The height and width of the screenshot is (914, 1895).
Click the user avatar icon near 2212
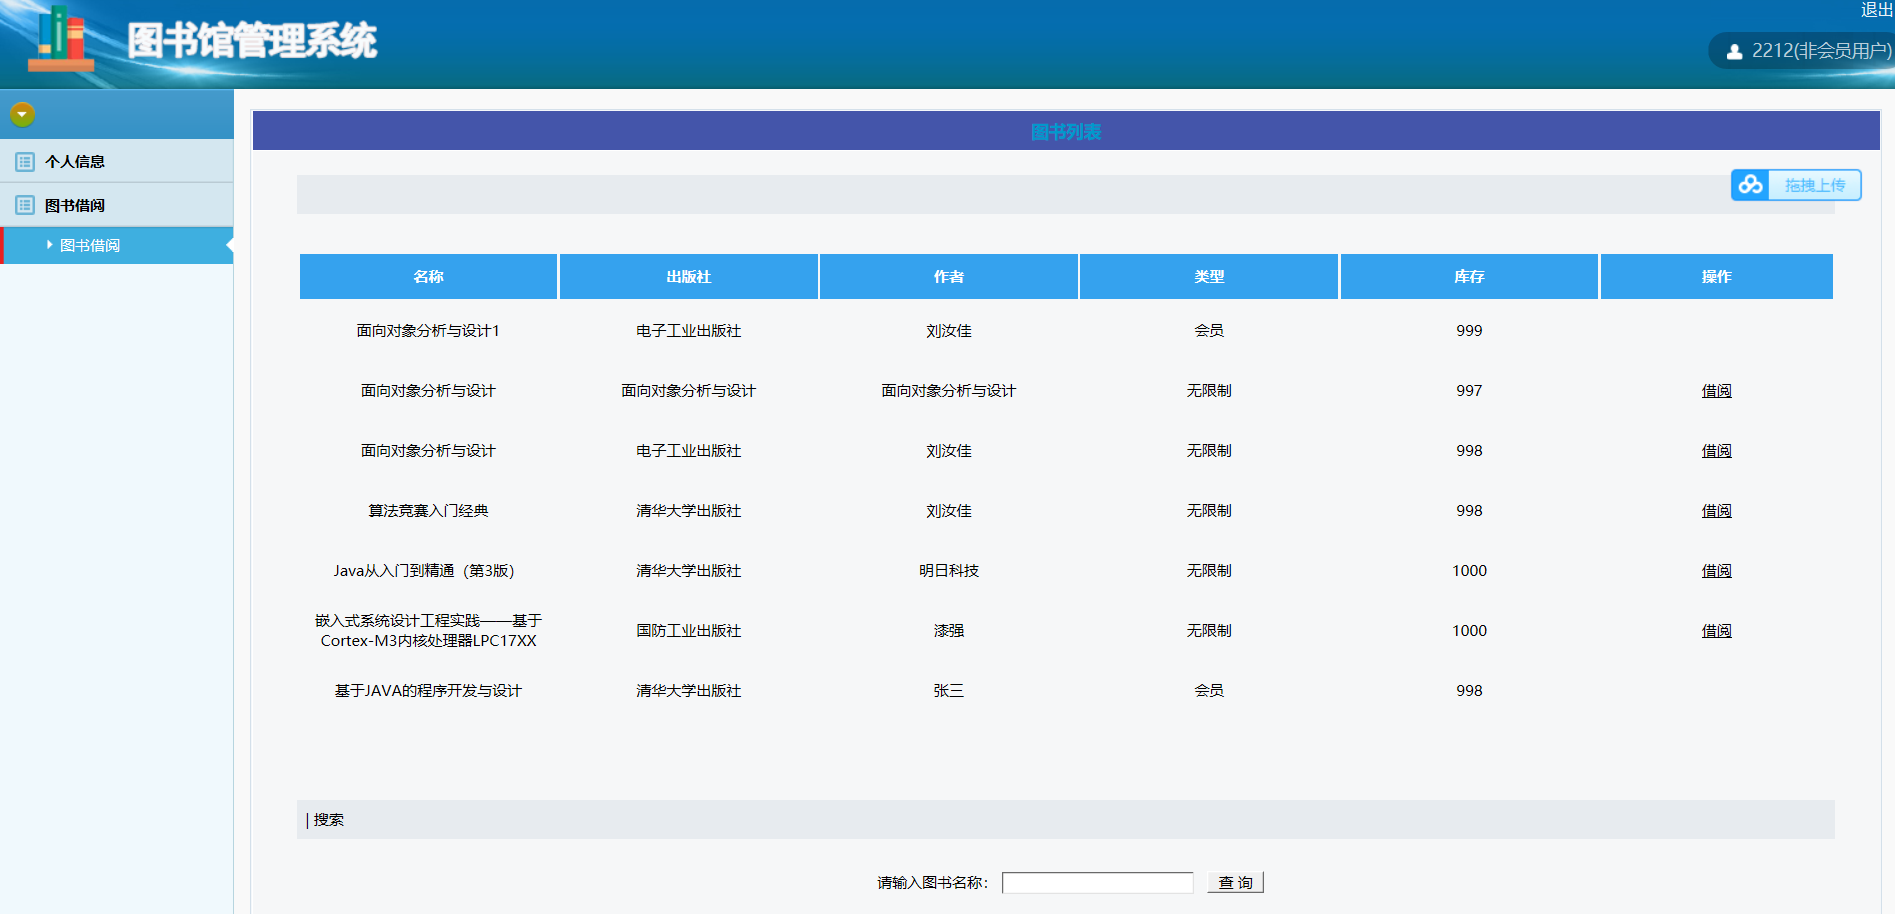pos(1734,51)
